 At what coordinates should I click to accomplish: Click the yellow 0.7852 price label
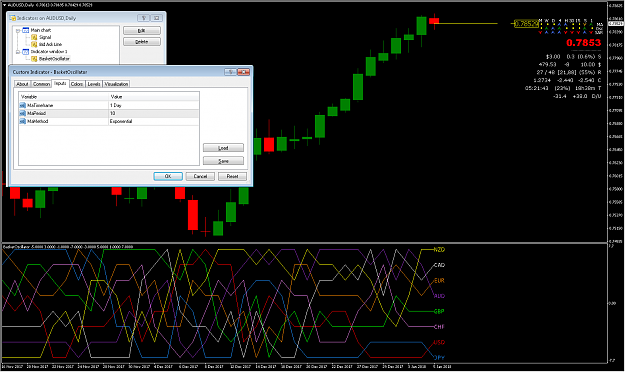[526, 24]
